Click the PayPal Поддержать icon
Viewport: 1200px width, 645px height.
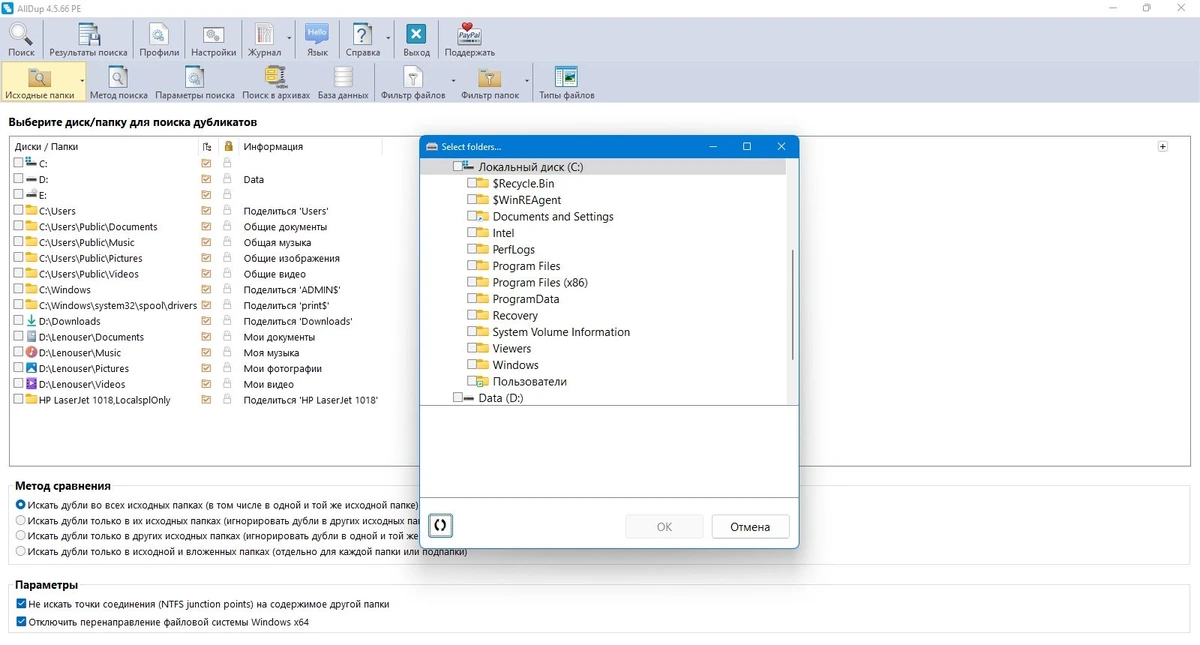tap(469, 40)
